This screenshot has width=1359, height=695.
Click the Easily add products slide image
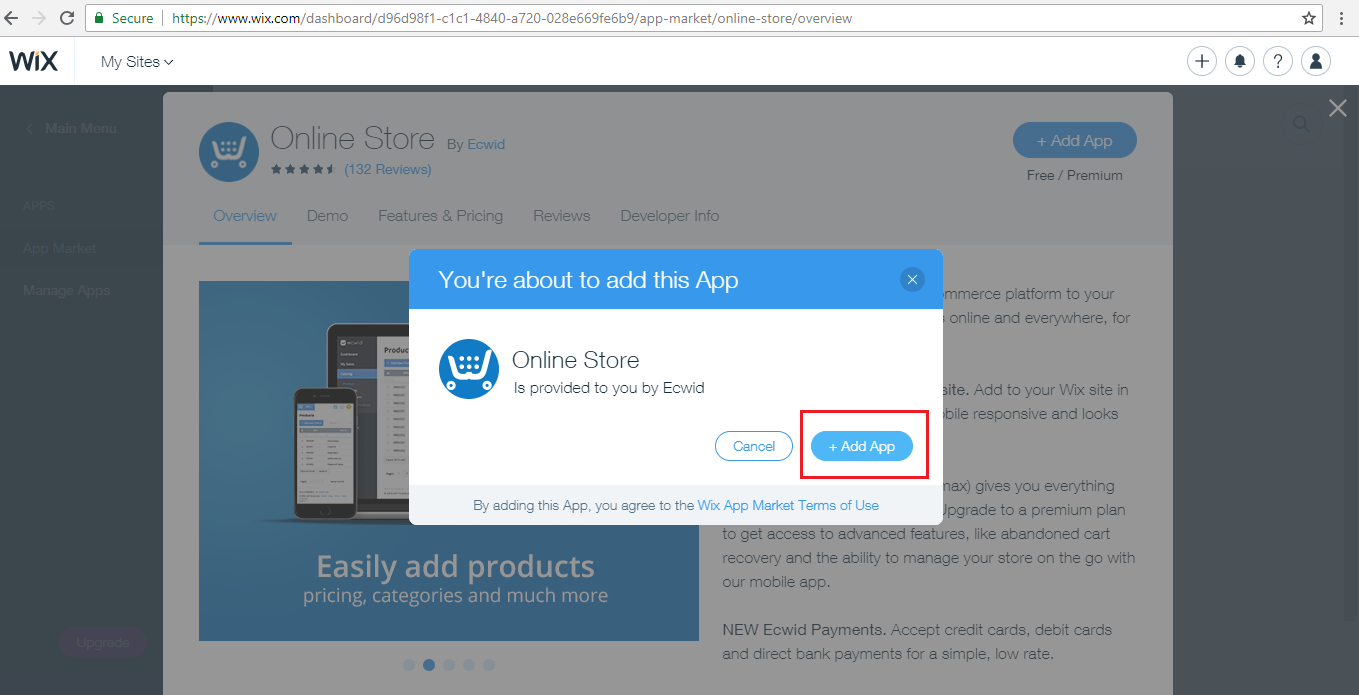pos(449,461)
